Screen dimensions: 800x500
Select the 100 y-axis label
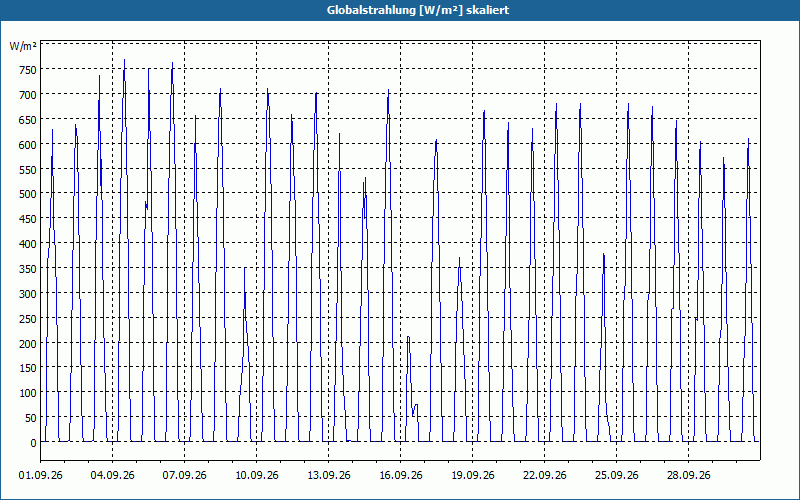point(28,393)
